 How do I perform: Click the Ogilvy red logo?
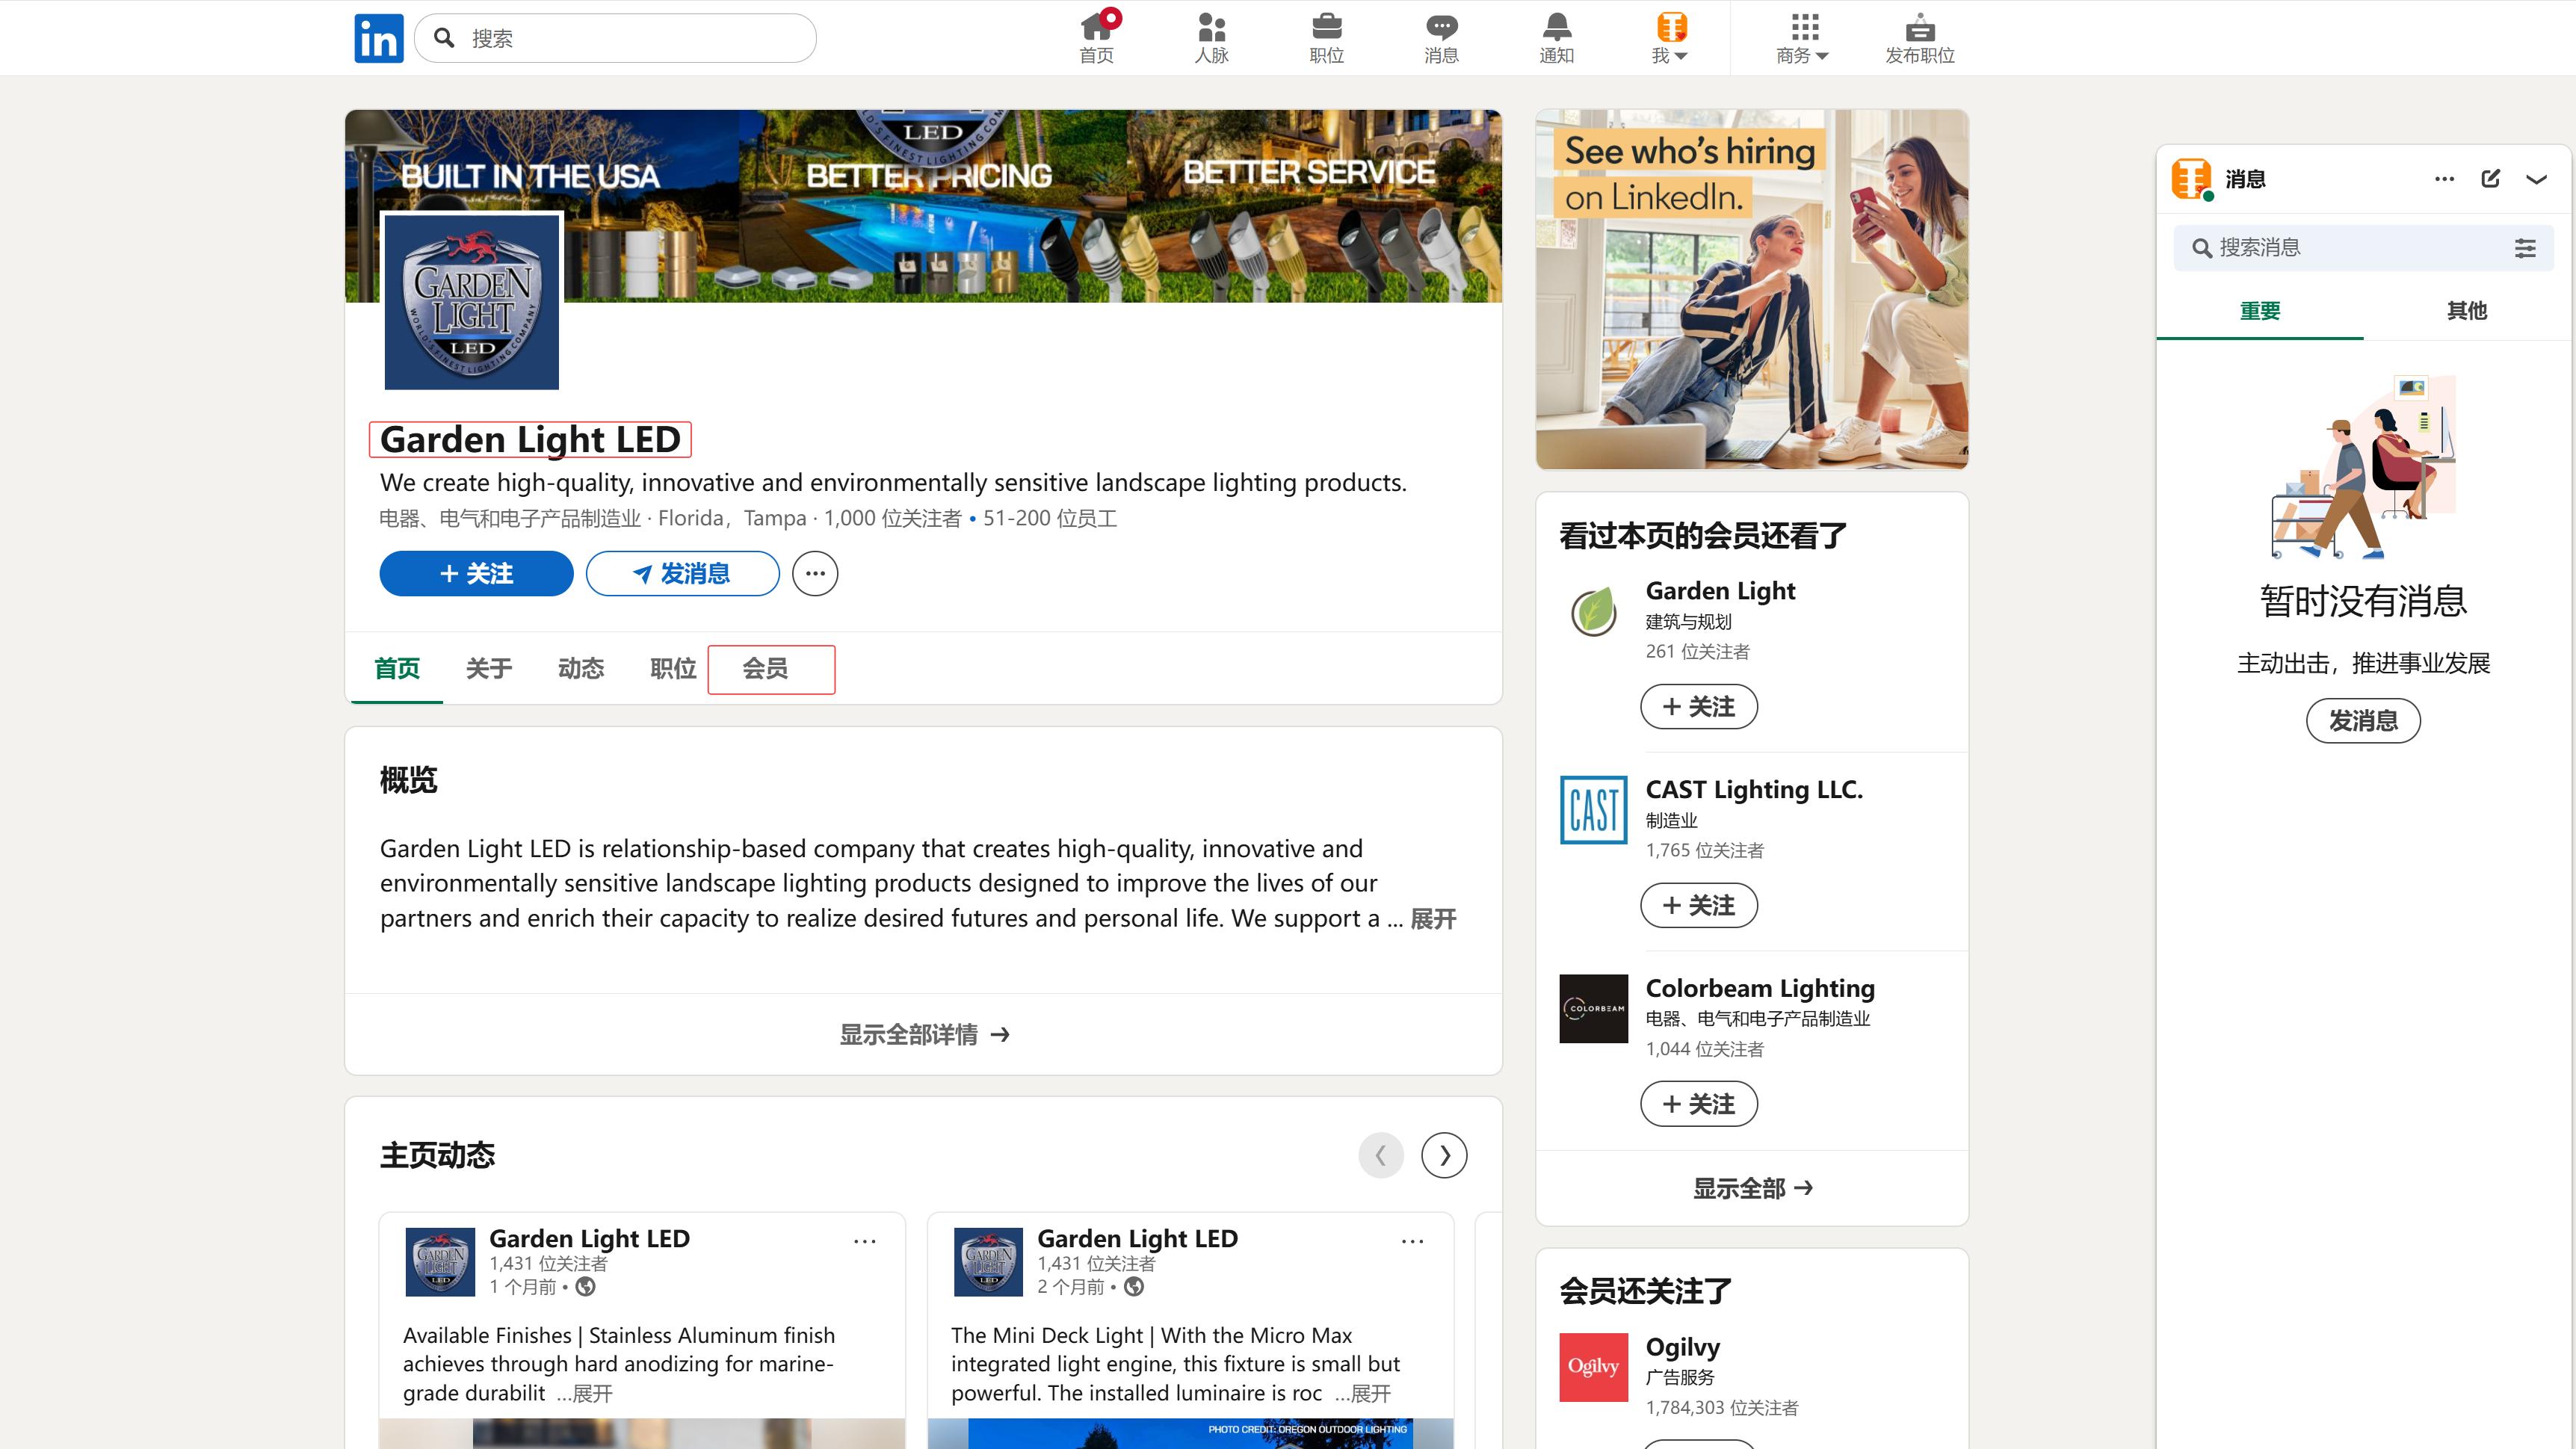1594,1367
